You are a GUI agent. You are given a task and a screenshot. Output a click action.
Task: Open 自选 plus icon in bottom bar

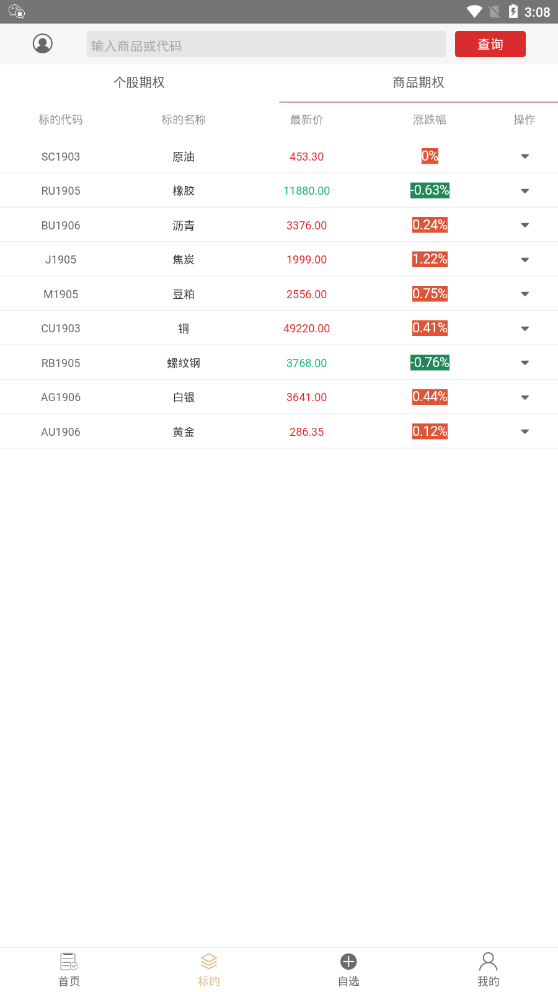pos(349,962)
